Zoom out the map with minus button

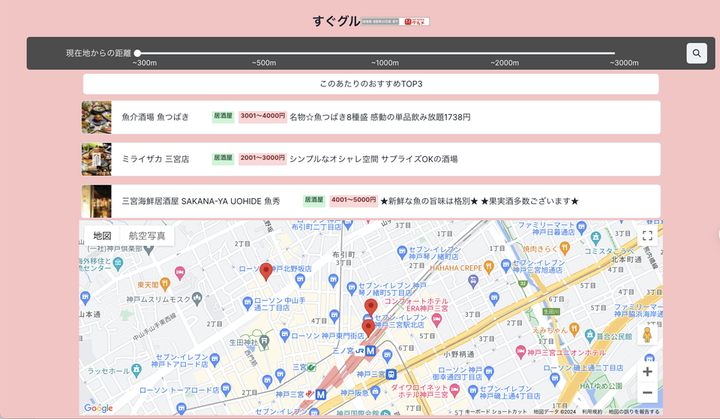[x=647, y=392]
